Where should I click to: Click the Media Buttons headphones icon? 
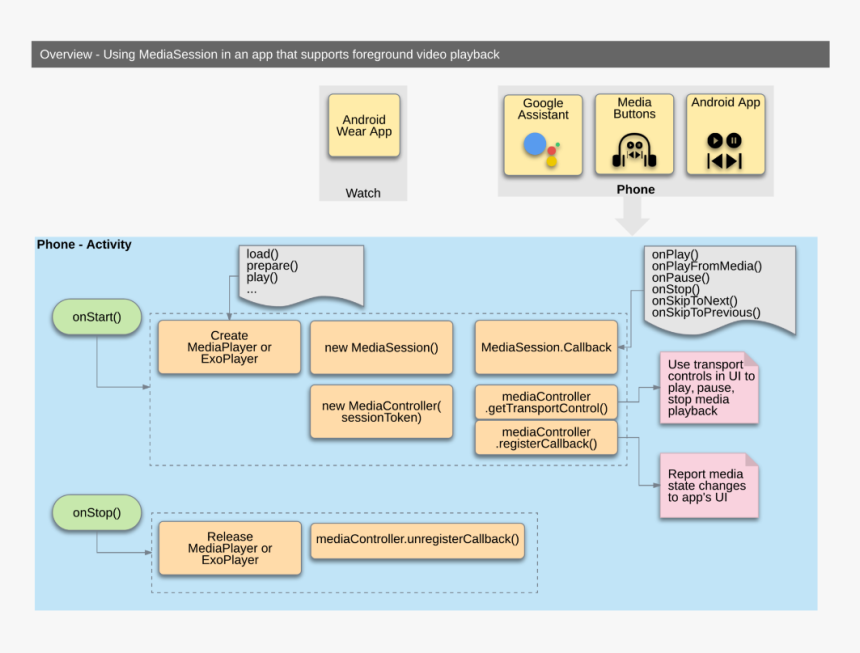tap(634, 150)
